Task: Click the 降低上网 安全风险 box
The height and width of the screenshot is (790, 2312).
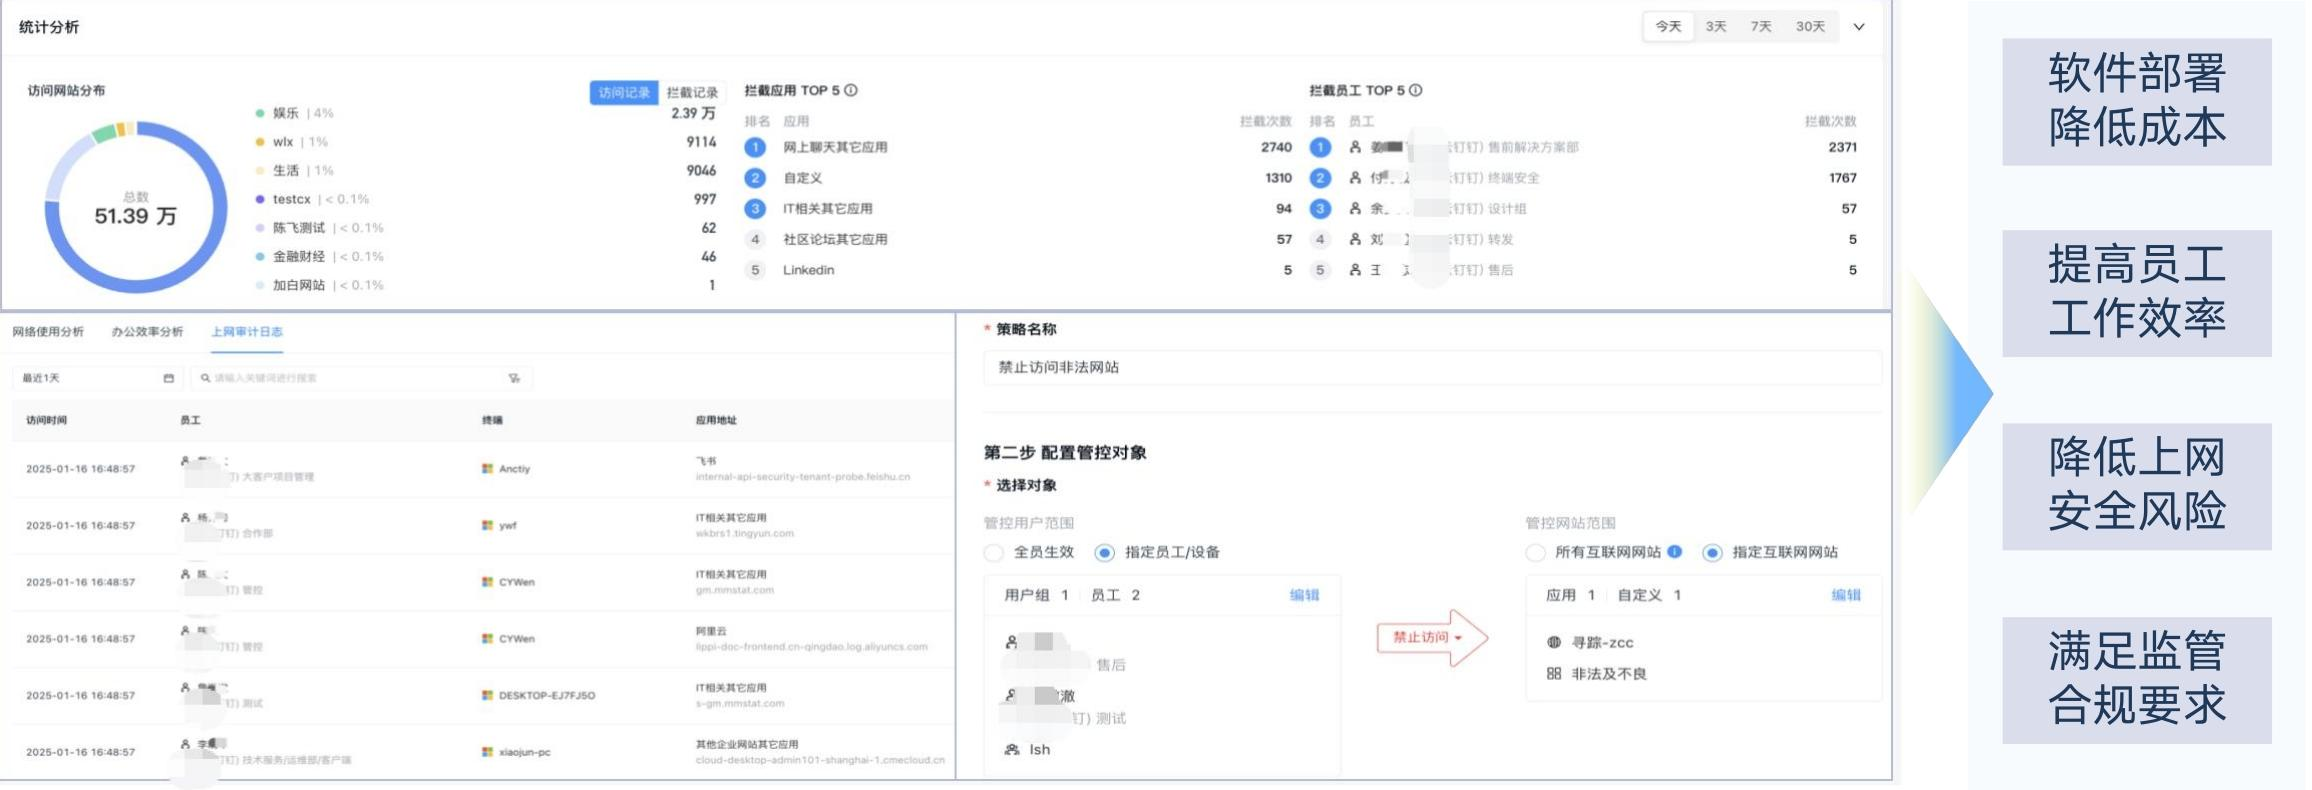Action: coord(2137,486)
